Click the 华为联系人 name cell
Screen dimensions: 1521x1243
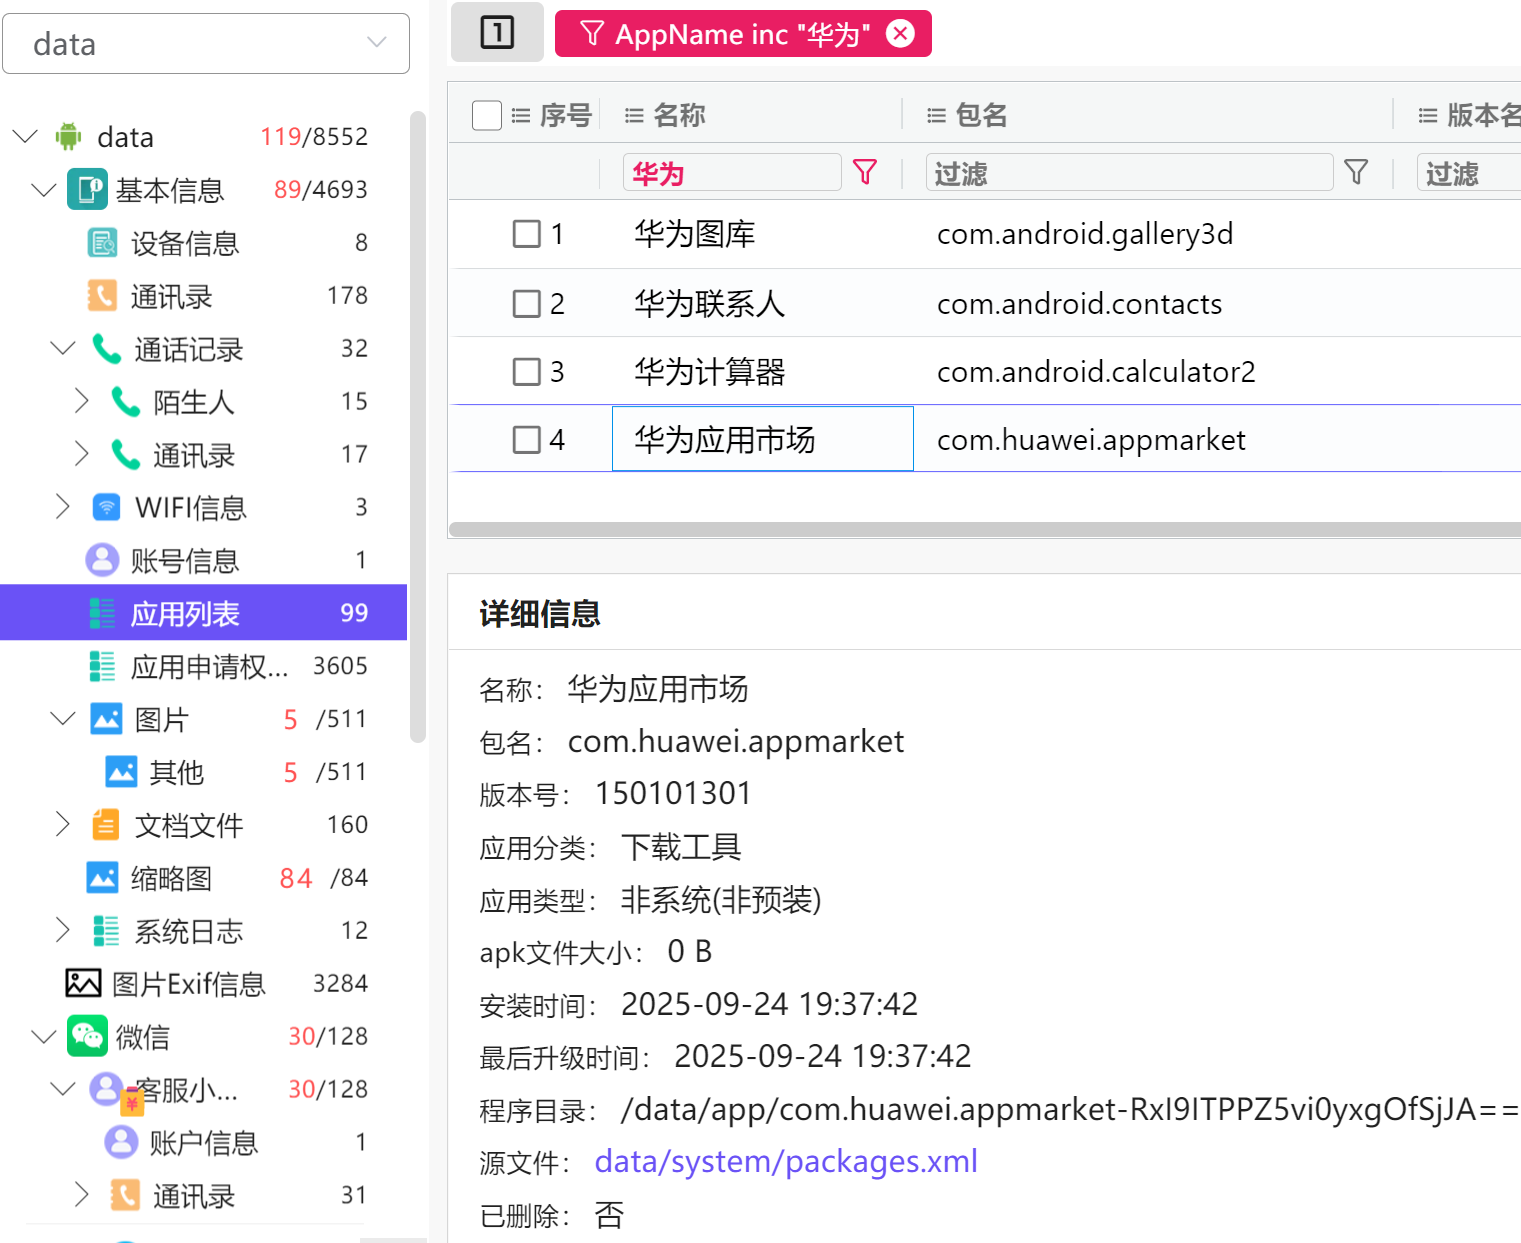[x=709, y=303]
